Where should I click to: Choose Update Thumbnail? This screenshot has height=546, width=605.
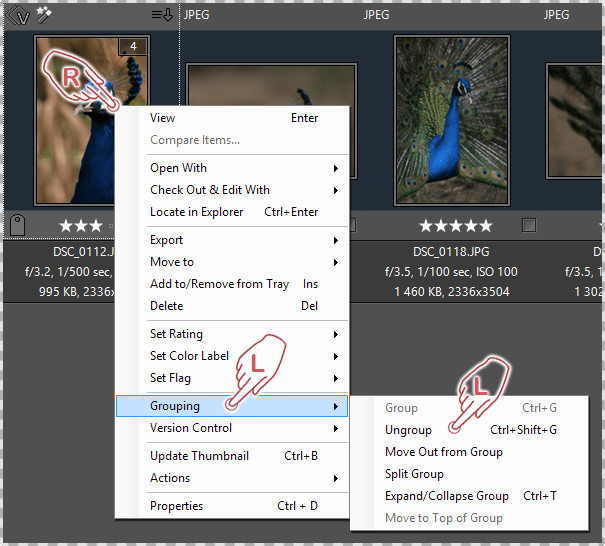click(233, 456)
